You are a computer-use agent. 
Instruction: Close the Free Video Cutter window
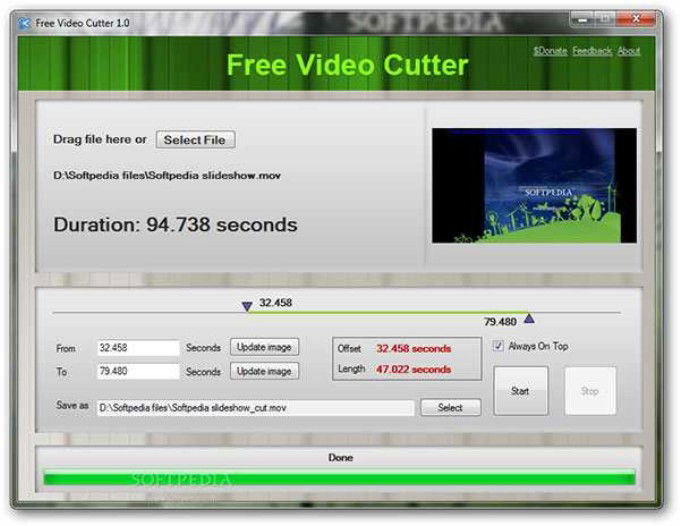click(x=636, y=19)
